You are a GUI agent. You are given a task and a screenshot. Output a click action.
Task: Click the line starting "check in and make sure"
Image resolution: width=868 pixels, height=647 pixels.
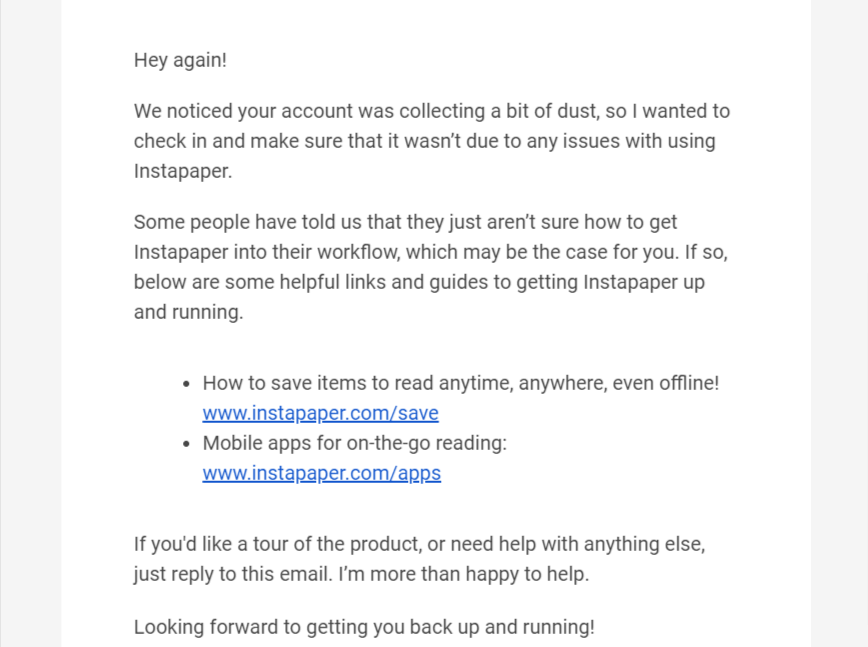pyautogui.click(x=424, y=141)
